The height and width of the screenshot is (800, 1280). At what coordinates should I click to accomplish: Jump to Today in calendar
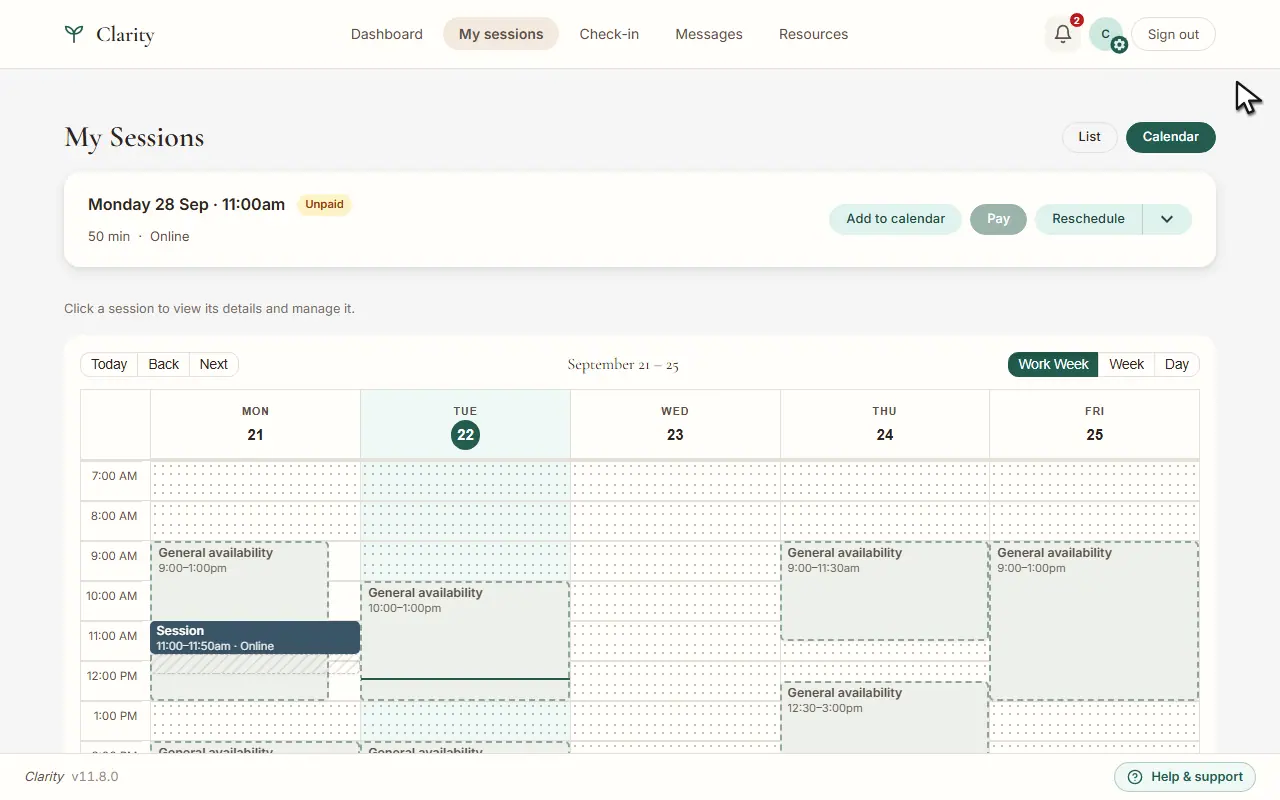[x=109, y=364]
